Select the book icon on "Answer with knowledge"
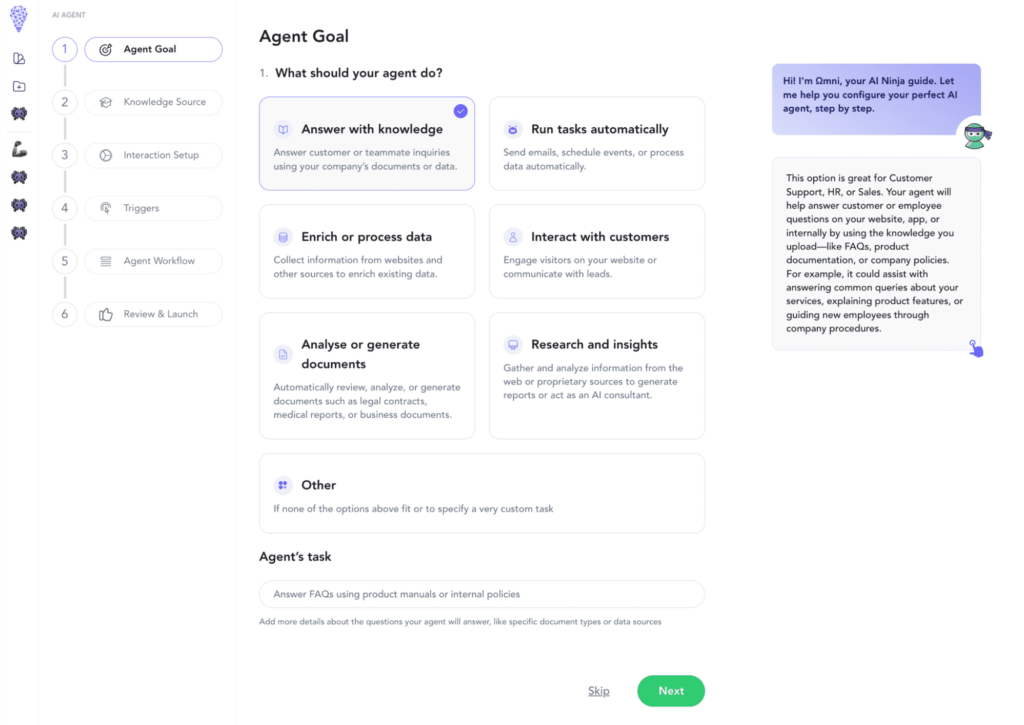This screenshot has width=1024, height=725. [283, 129]
